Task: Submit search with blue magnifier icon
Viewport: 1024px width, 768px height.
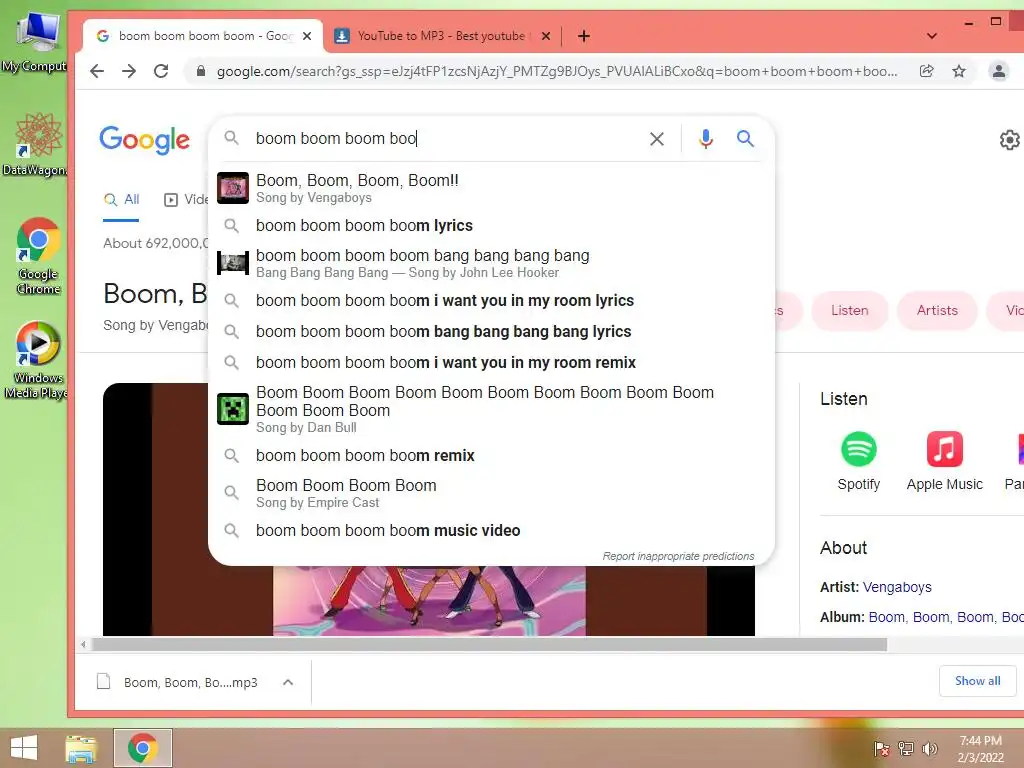Action: click(x=746, y=138)
